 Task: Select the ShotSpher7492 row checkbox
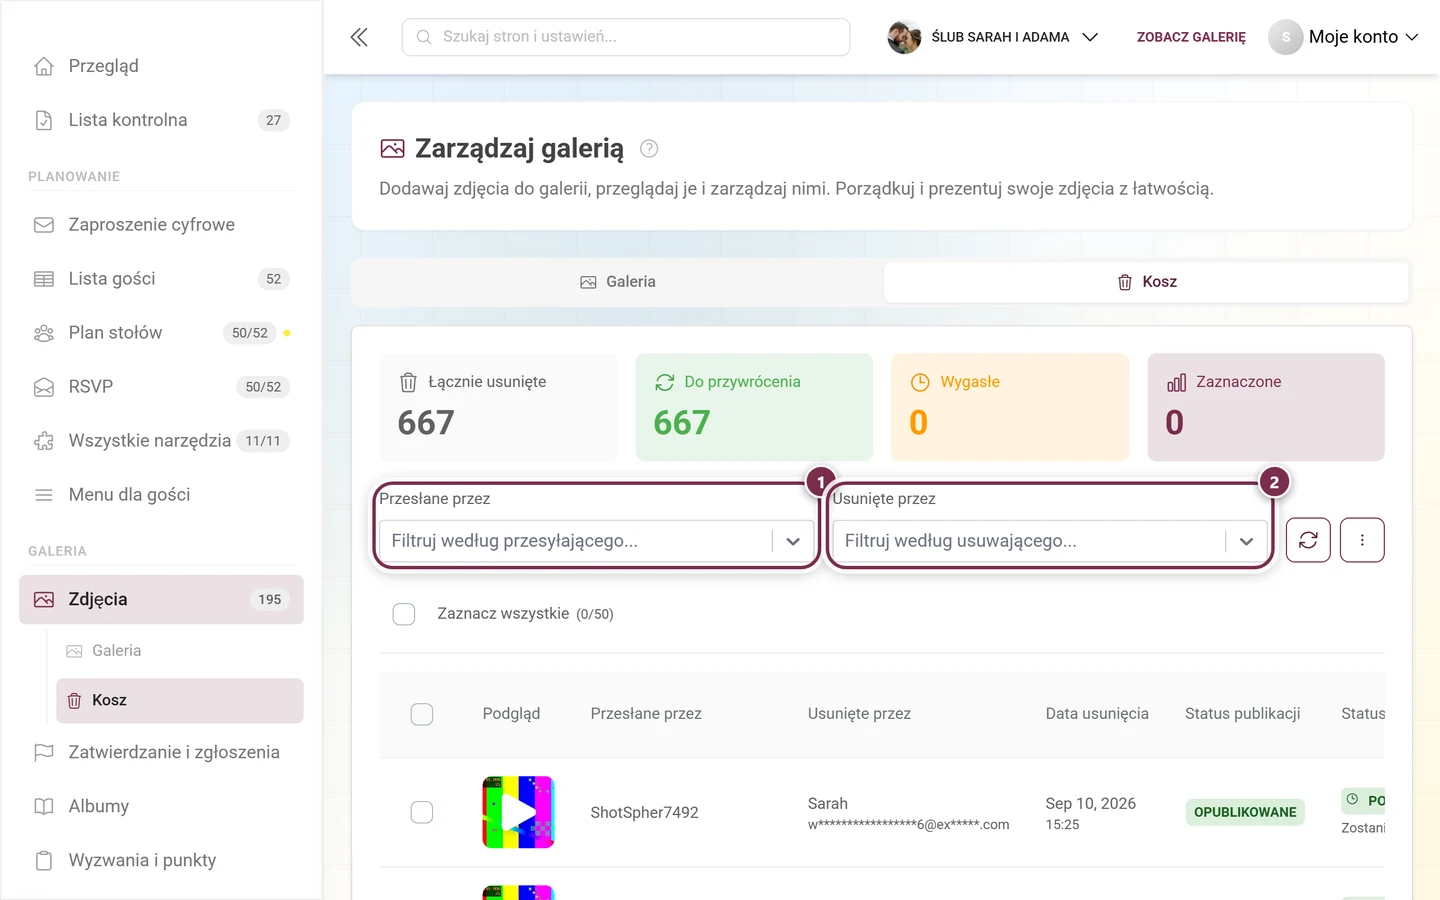(422, 812)
